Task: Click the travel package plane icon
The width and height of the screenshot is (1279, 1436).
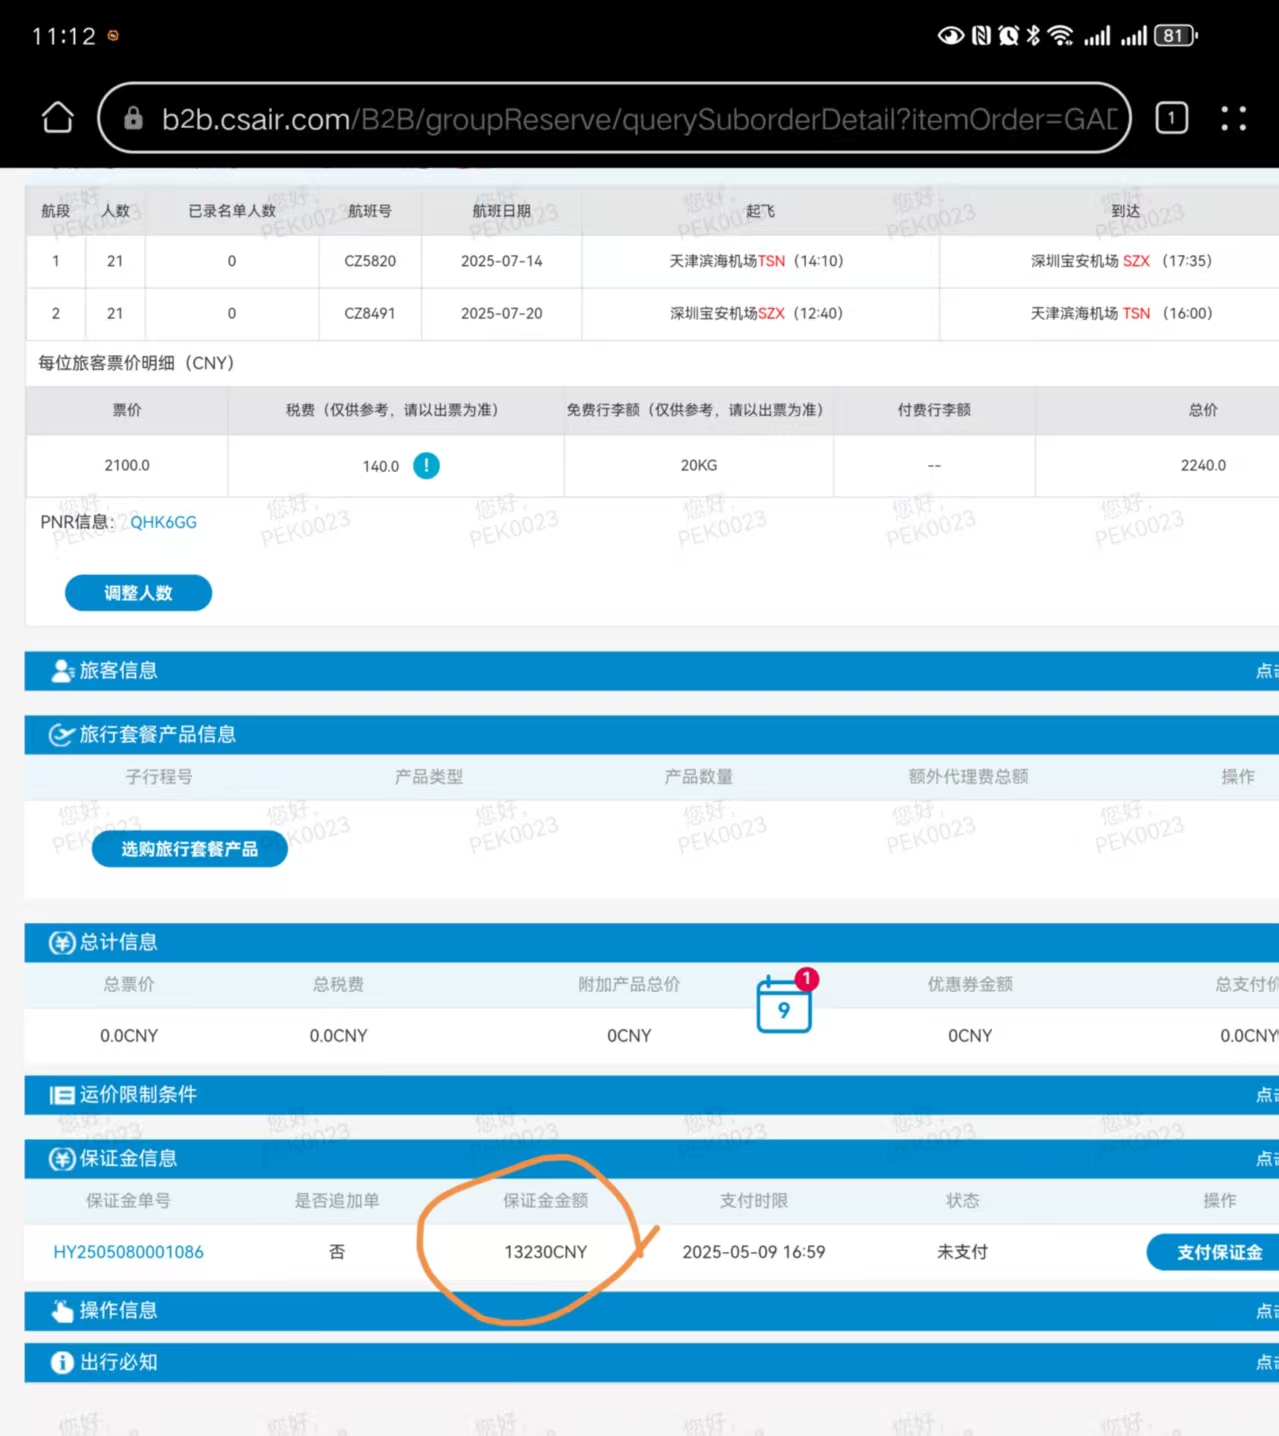Action: point(62,735)
